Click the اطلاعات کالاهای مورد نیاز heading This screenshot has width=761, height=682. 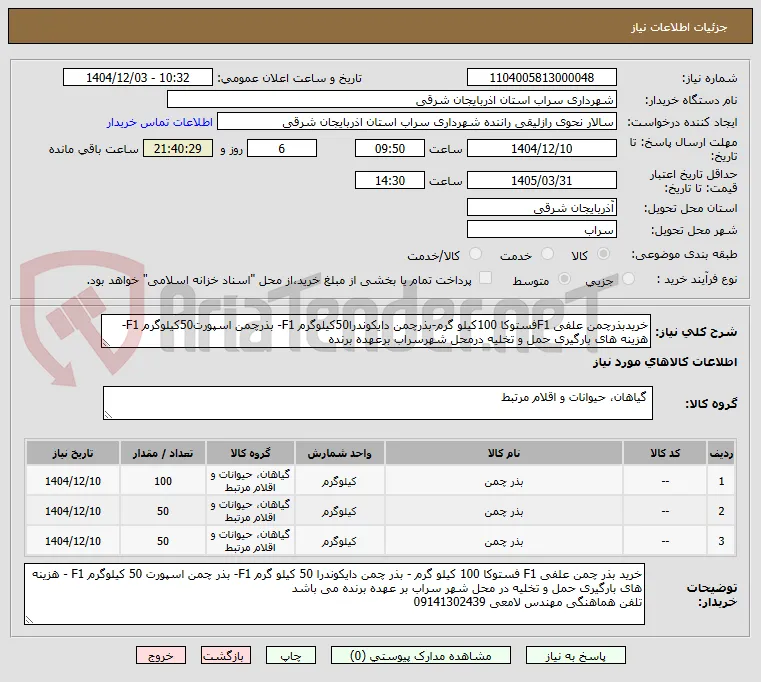665,362
